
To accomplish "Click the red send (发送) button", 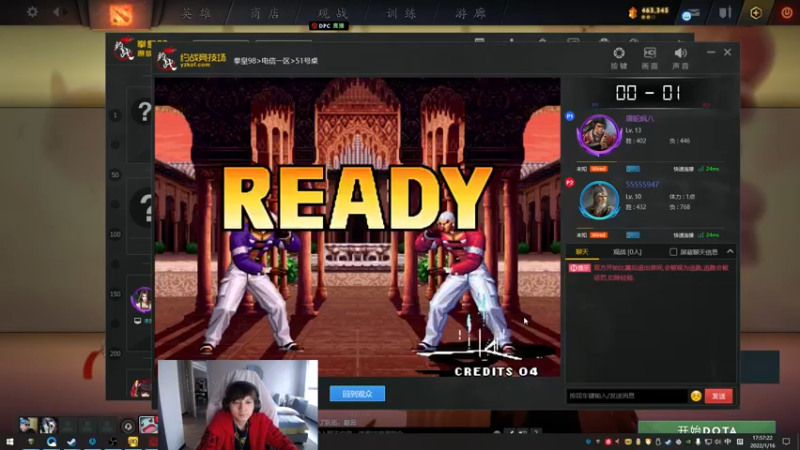I will 718,396.
